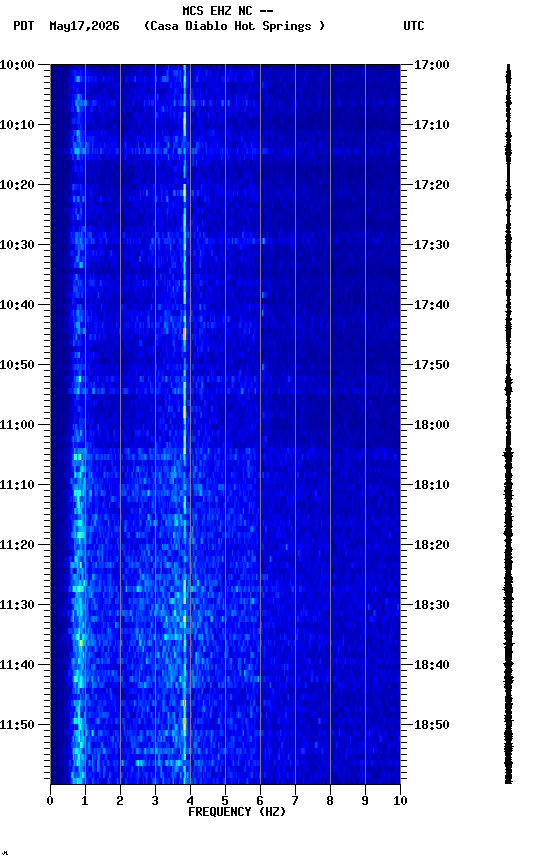Click the 4 Hz frequency tick label
552x864 pixels.
point(190,801)
